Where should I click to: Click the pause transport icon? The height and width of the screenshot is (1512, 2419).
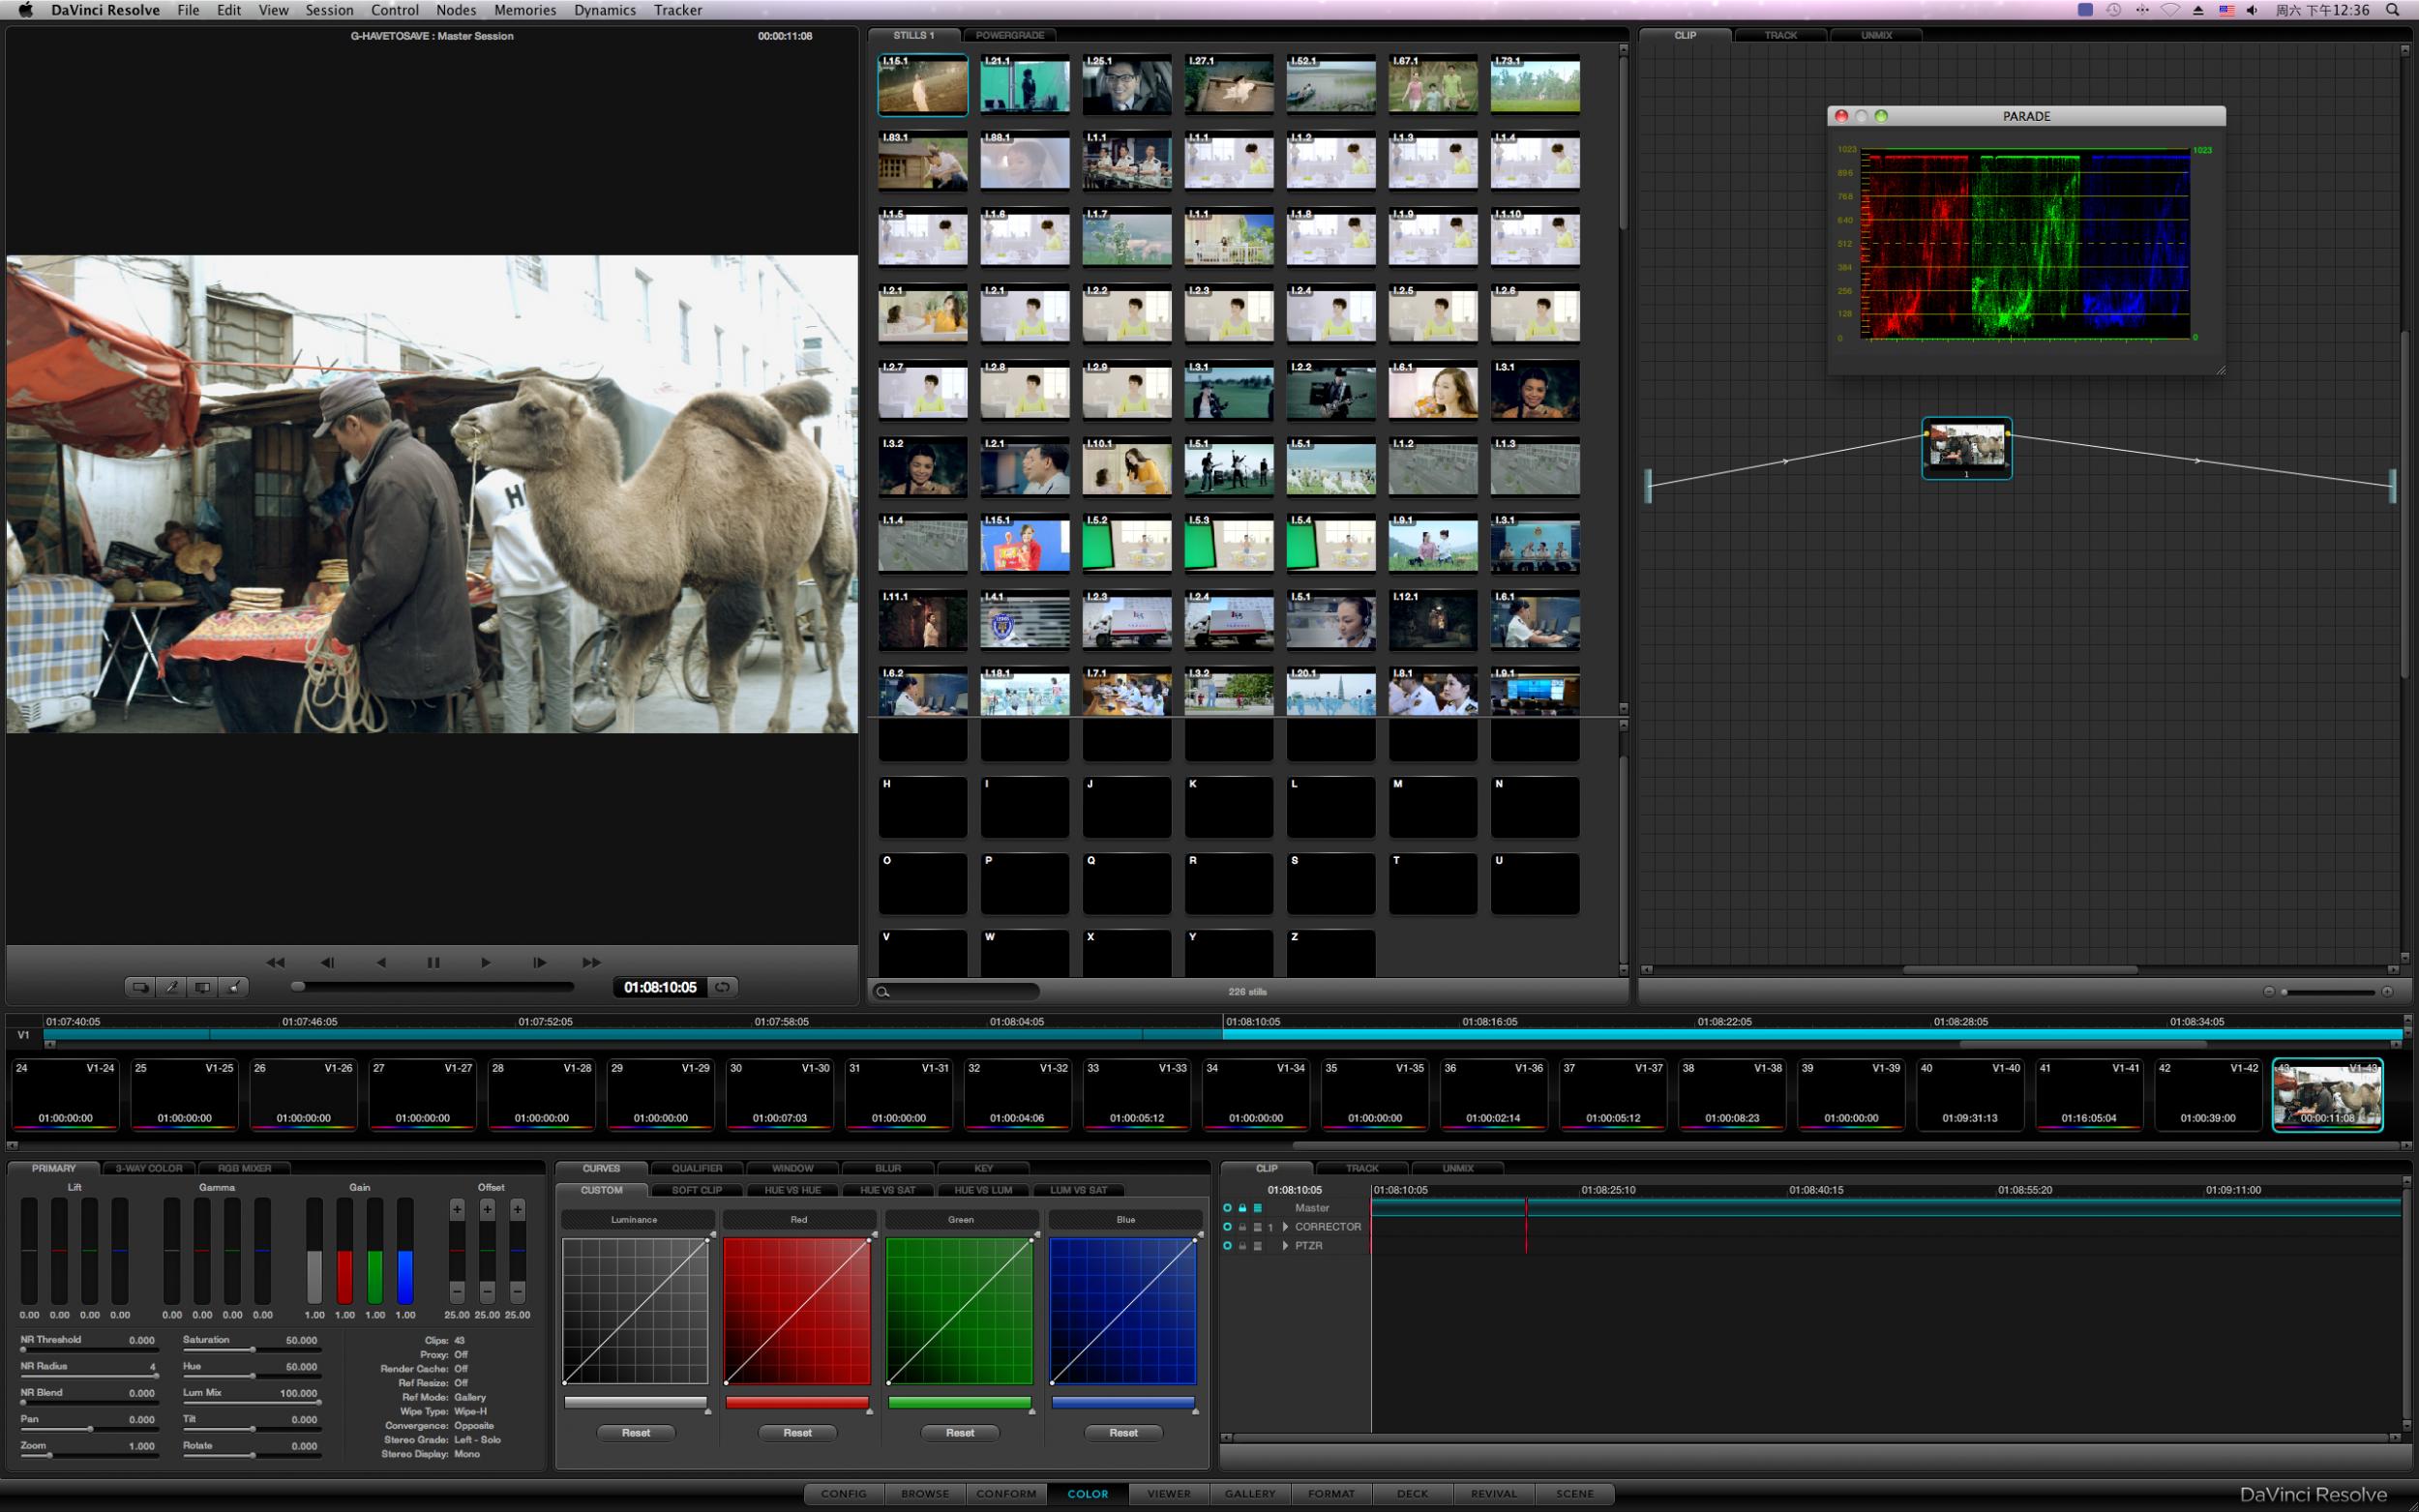(433, 962)
